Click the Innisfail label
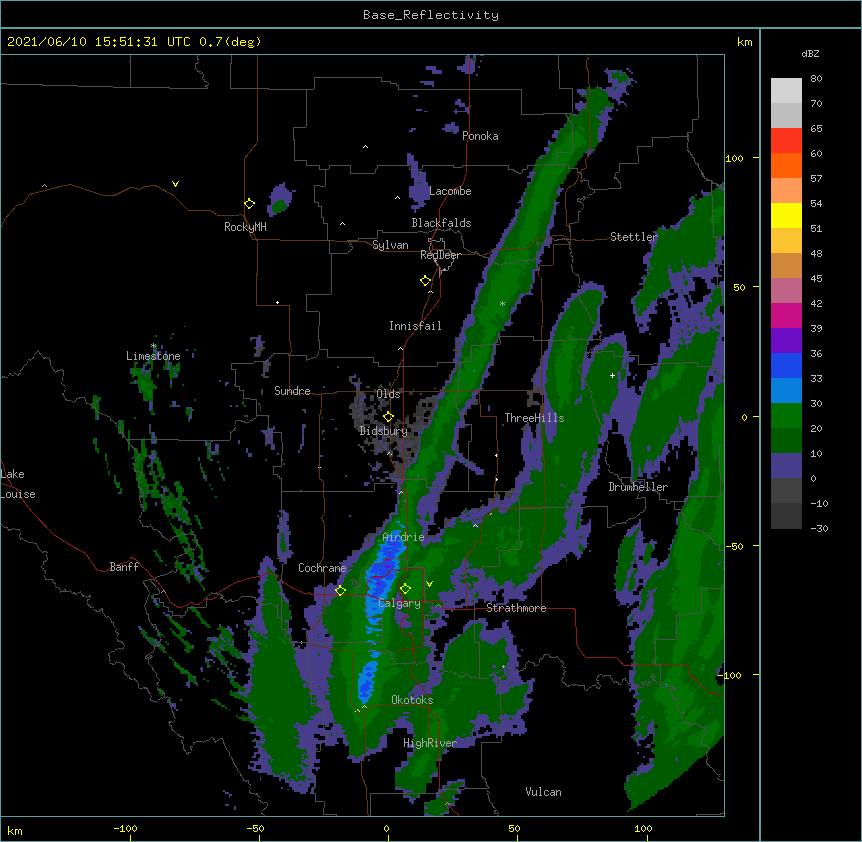 (x=415, y=326)
